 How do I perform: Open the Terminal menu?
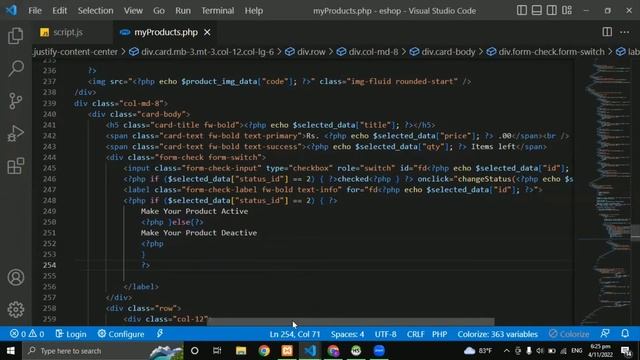218,11
